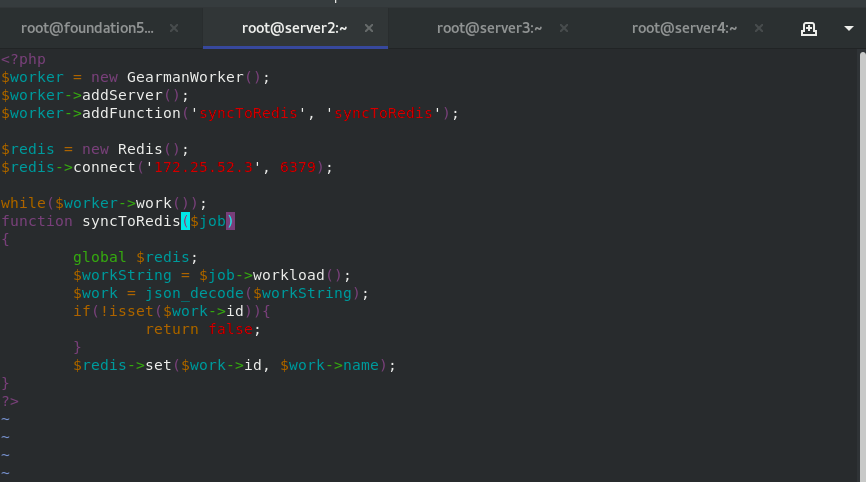Close the root@server4:~ tab
This screenshot has width=866, height=482.
pyautogui.click(x=759, y=28)
